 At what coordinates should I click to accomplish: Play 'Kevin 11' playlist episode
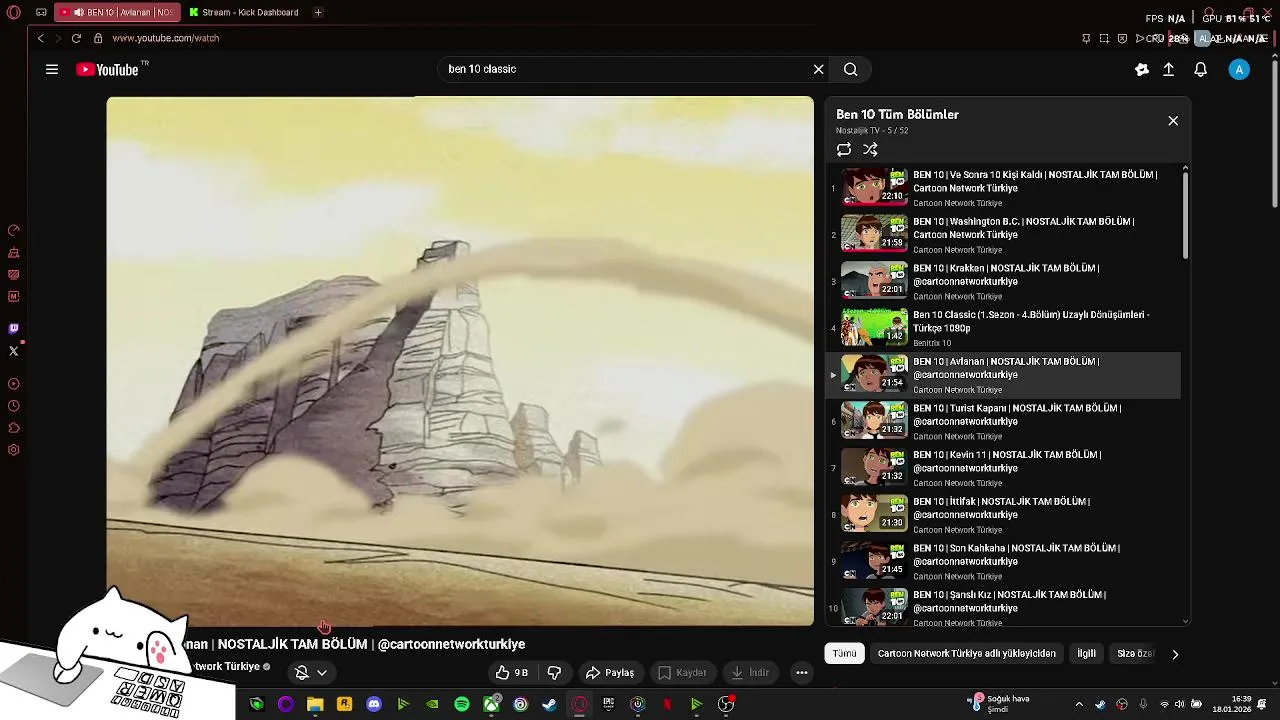tap(1005, 468)
